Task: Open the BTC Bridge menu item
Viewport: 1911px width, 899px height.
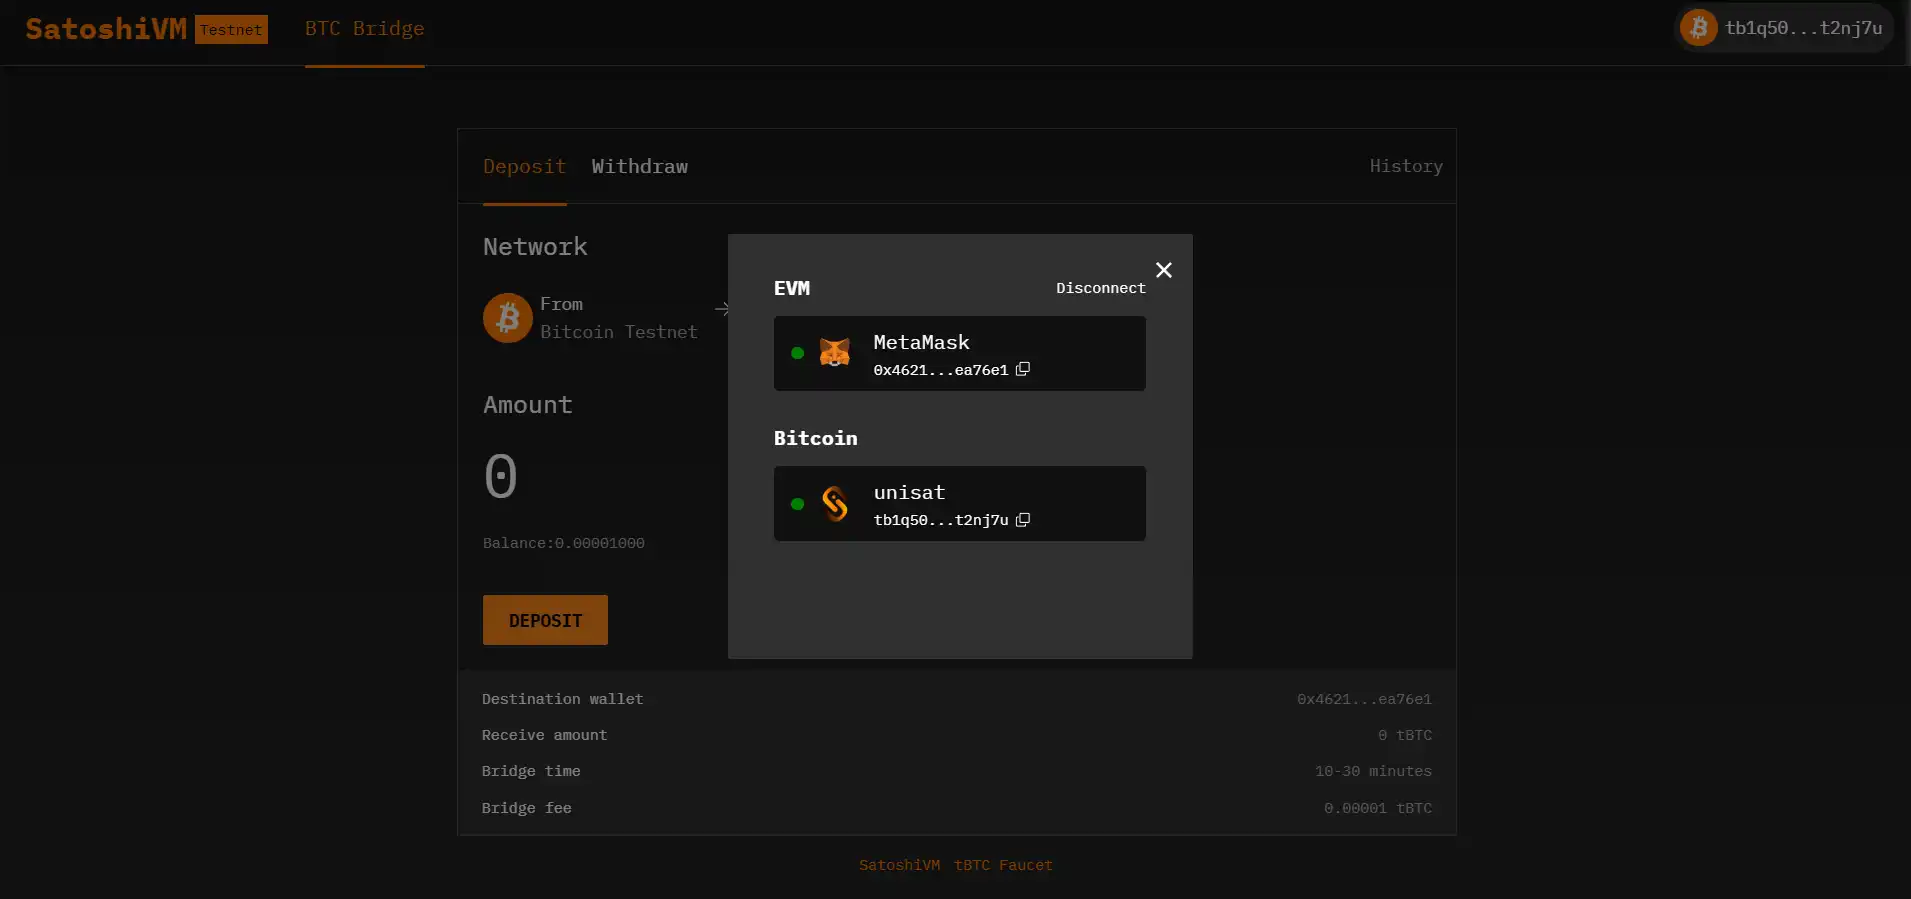Action: pos(364,29)
